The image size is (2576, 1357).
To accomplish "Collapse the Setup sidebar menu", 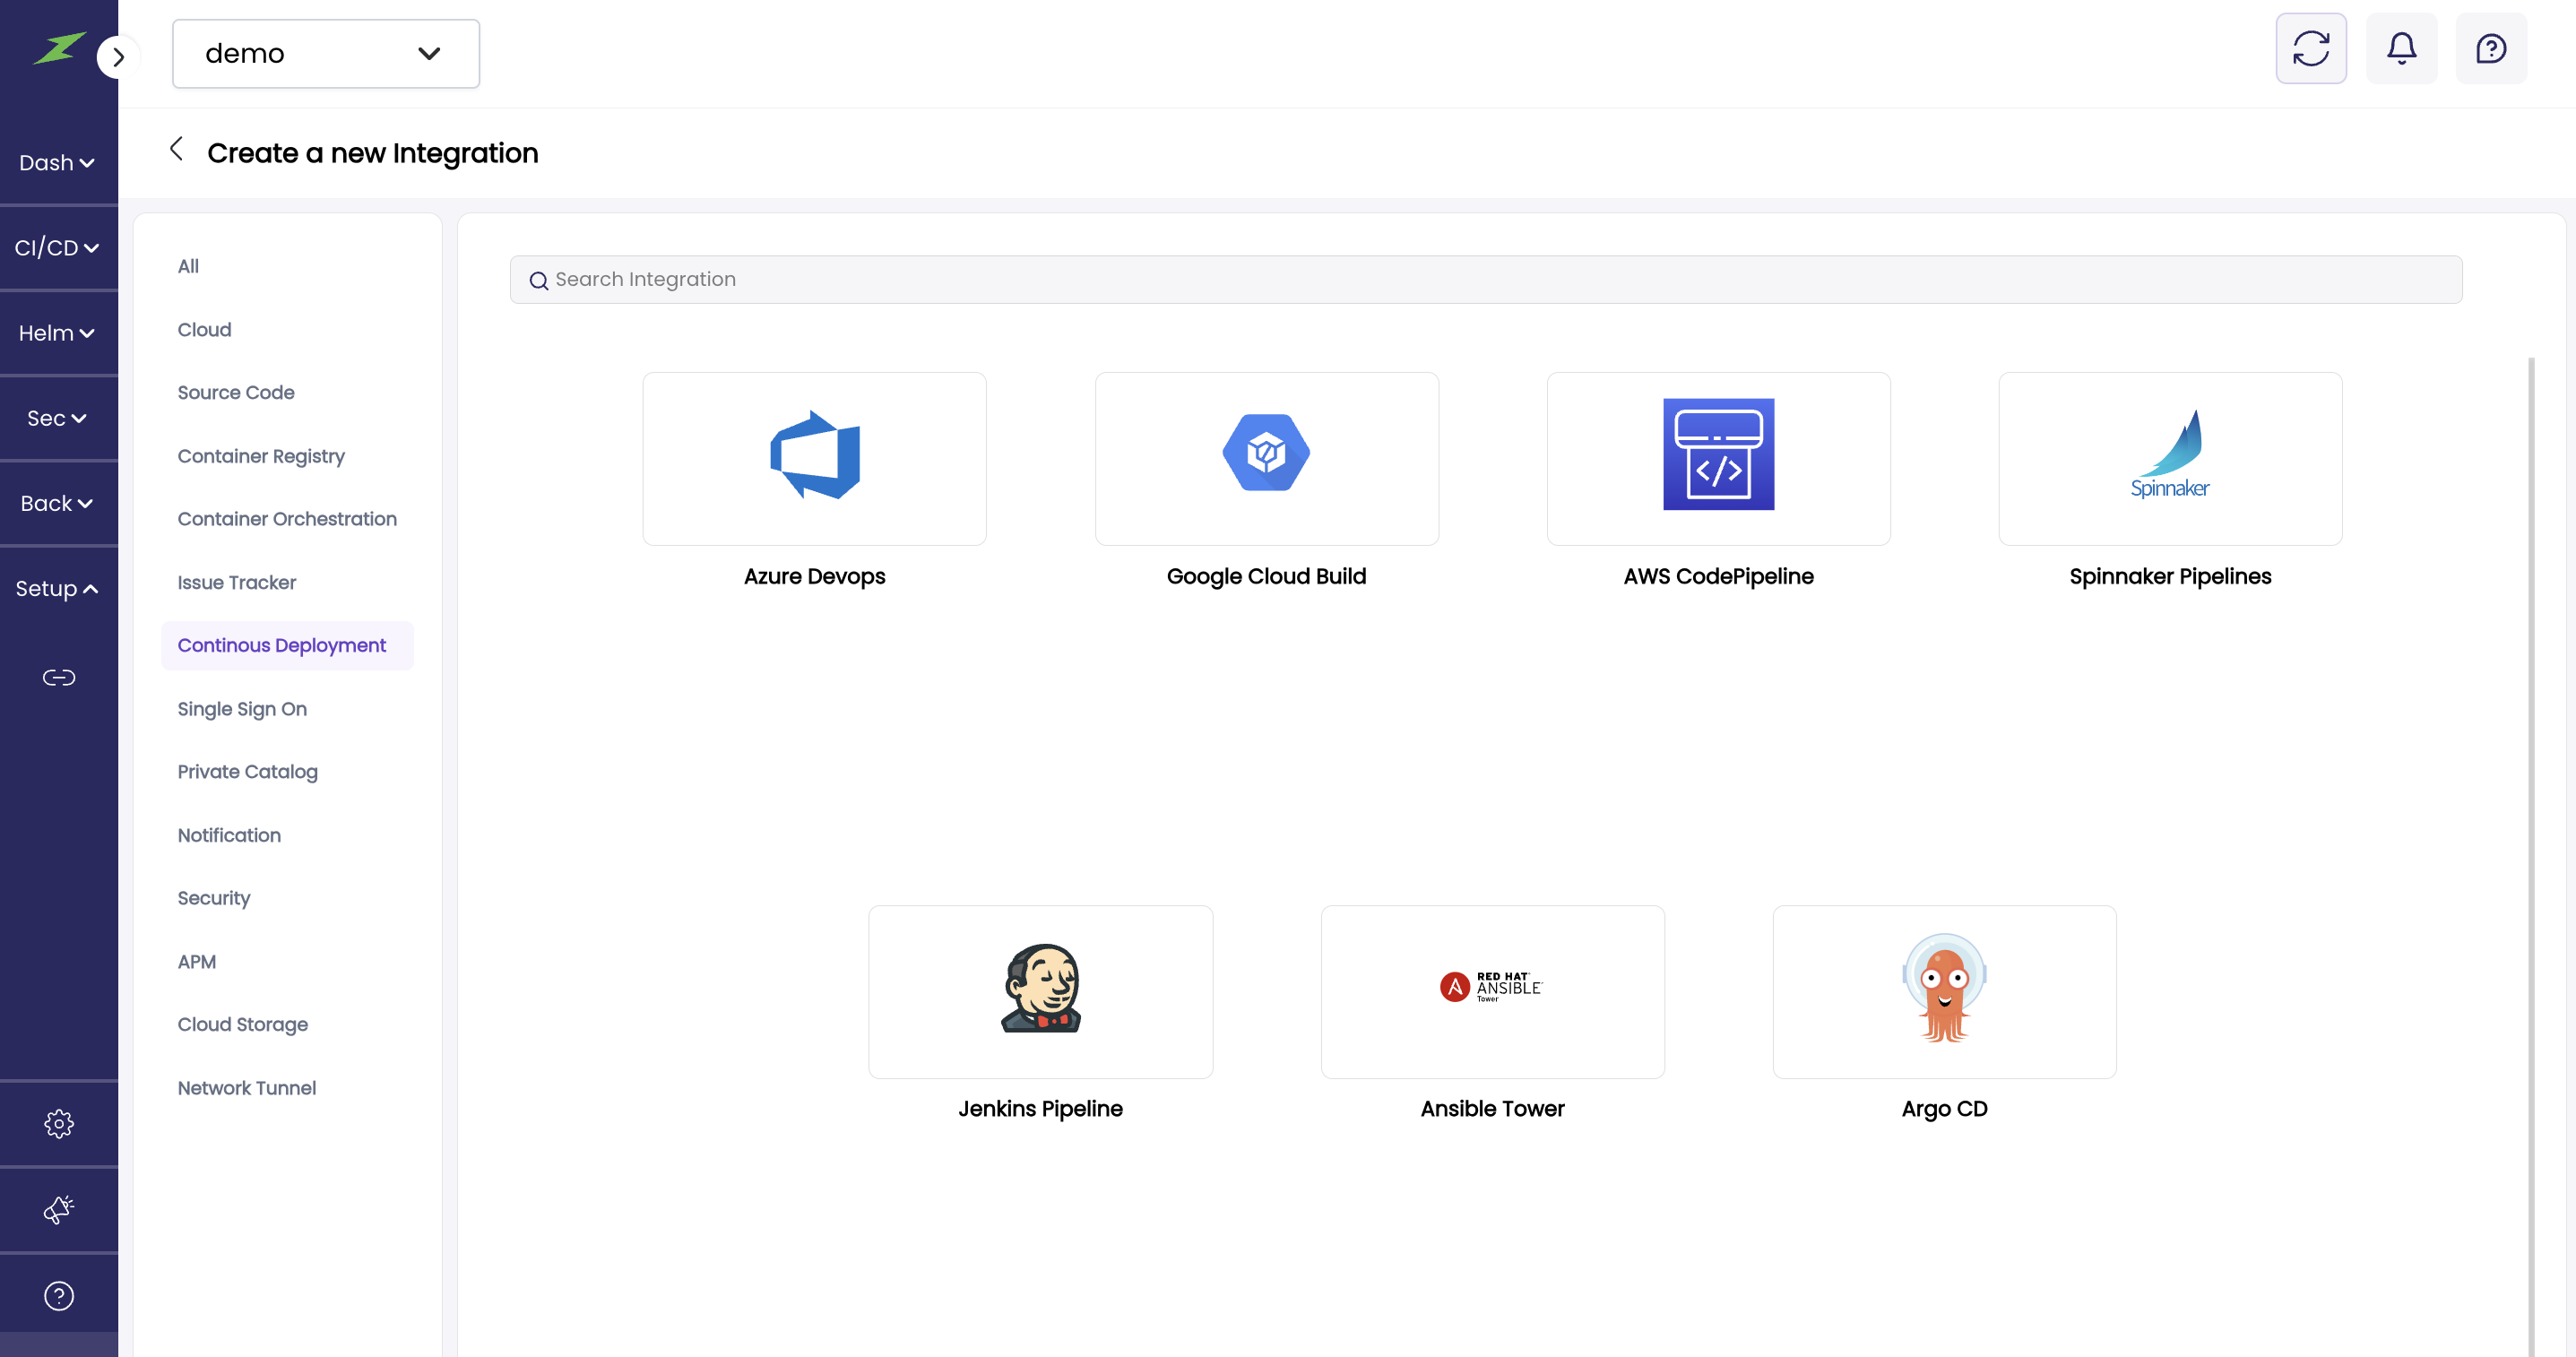I will (x=57, y=589).
